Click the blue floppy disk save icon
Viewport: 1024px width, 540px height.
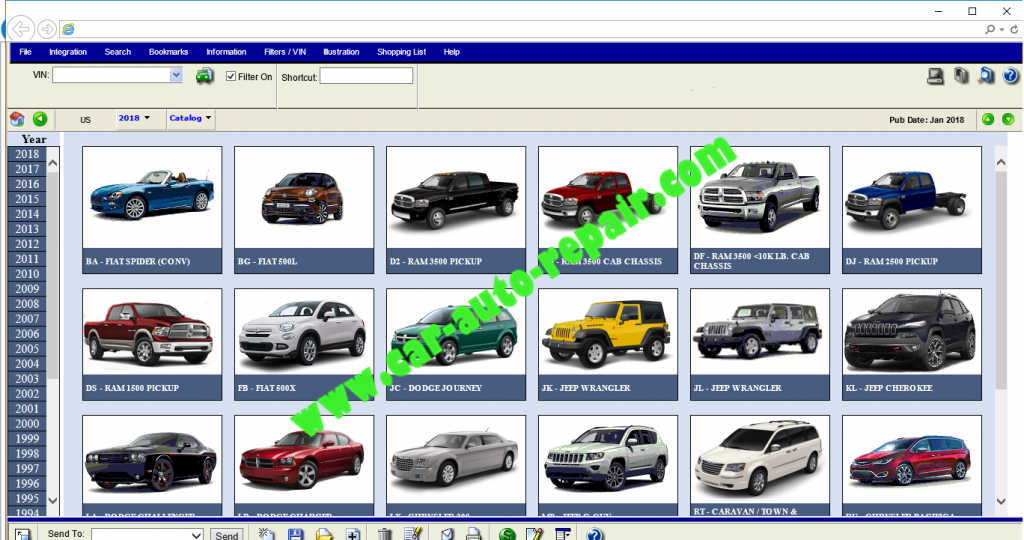(x=295, y=534)
